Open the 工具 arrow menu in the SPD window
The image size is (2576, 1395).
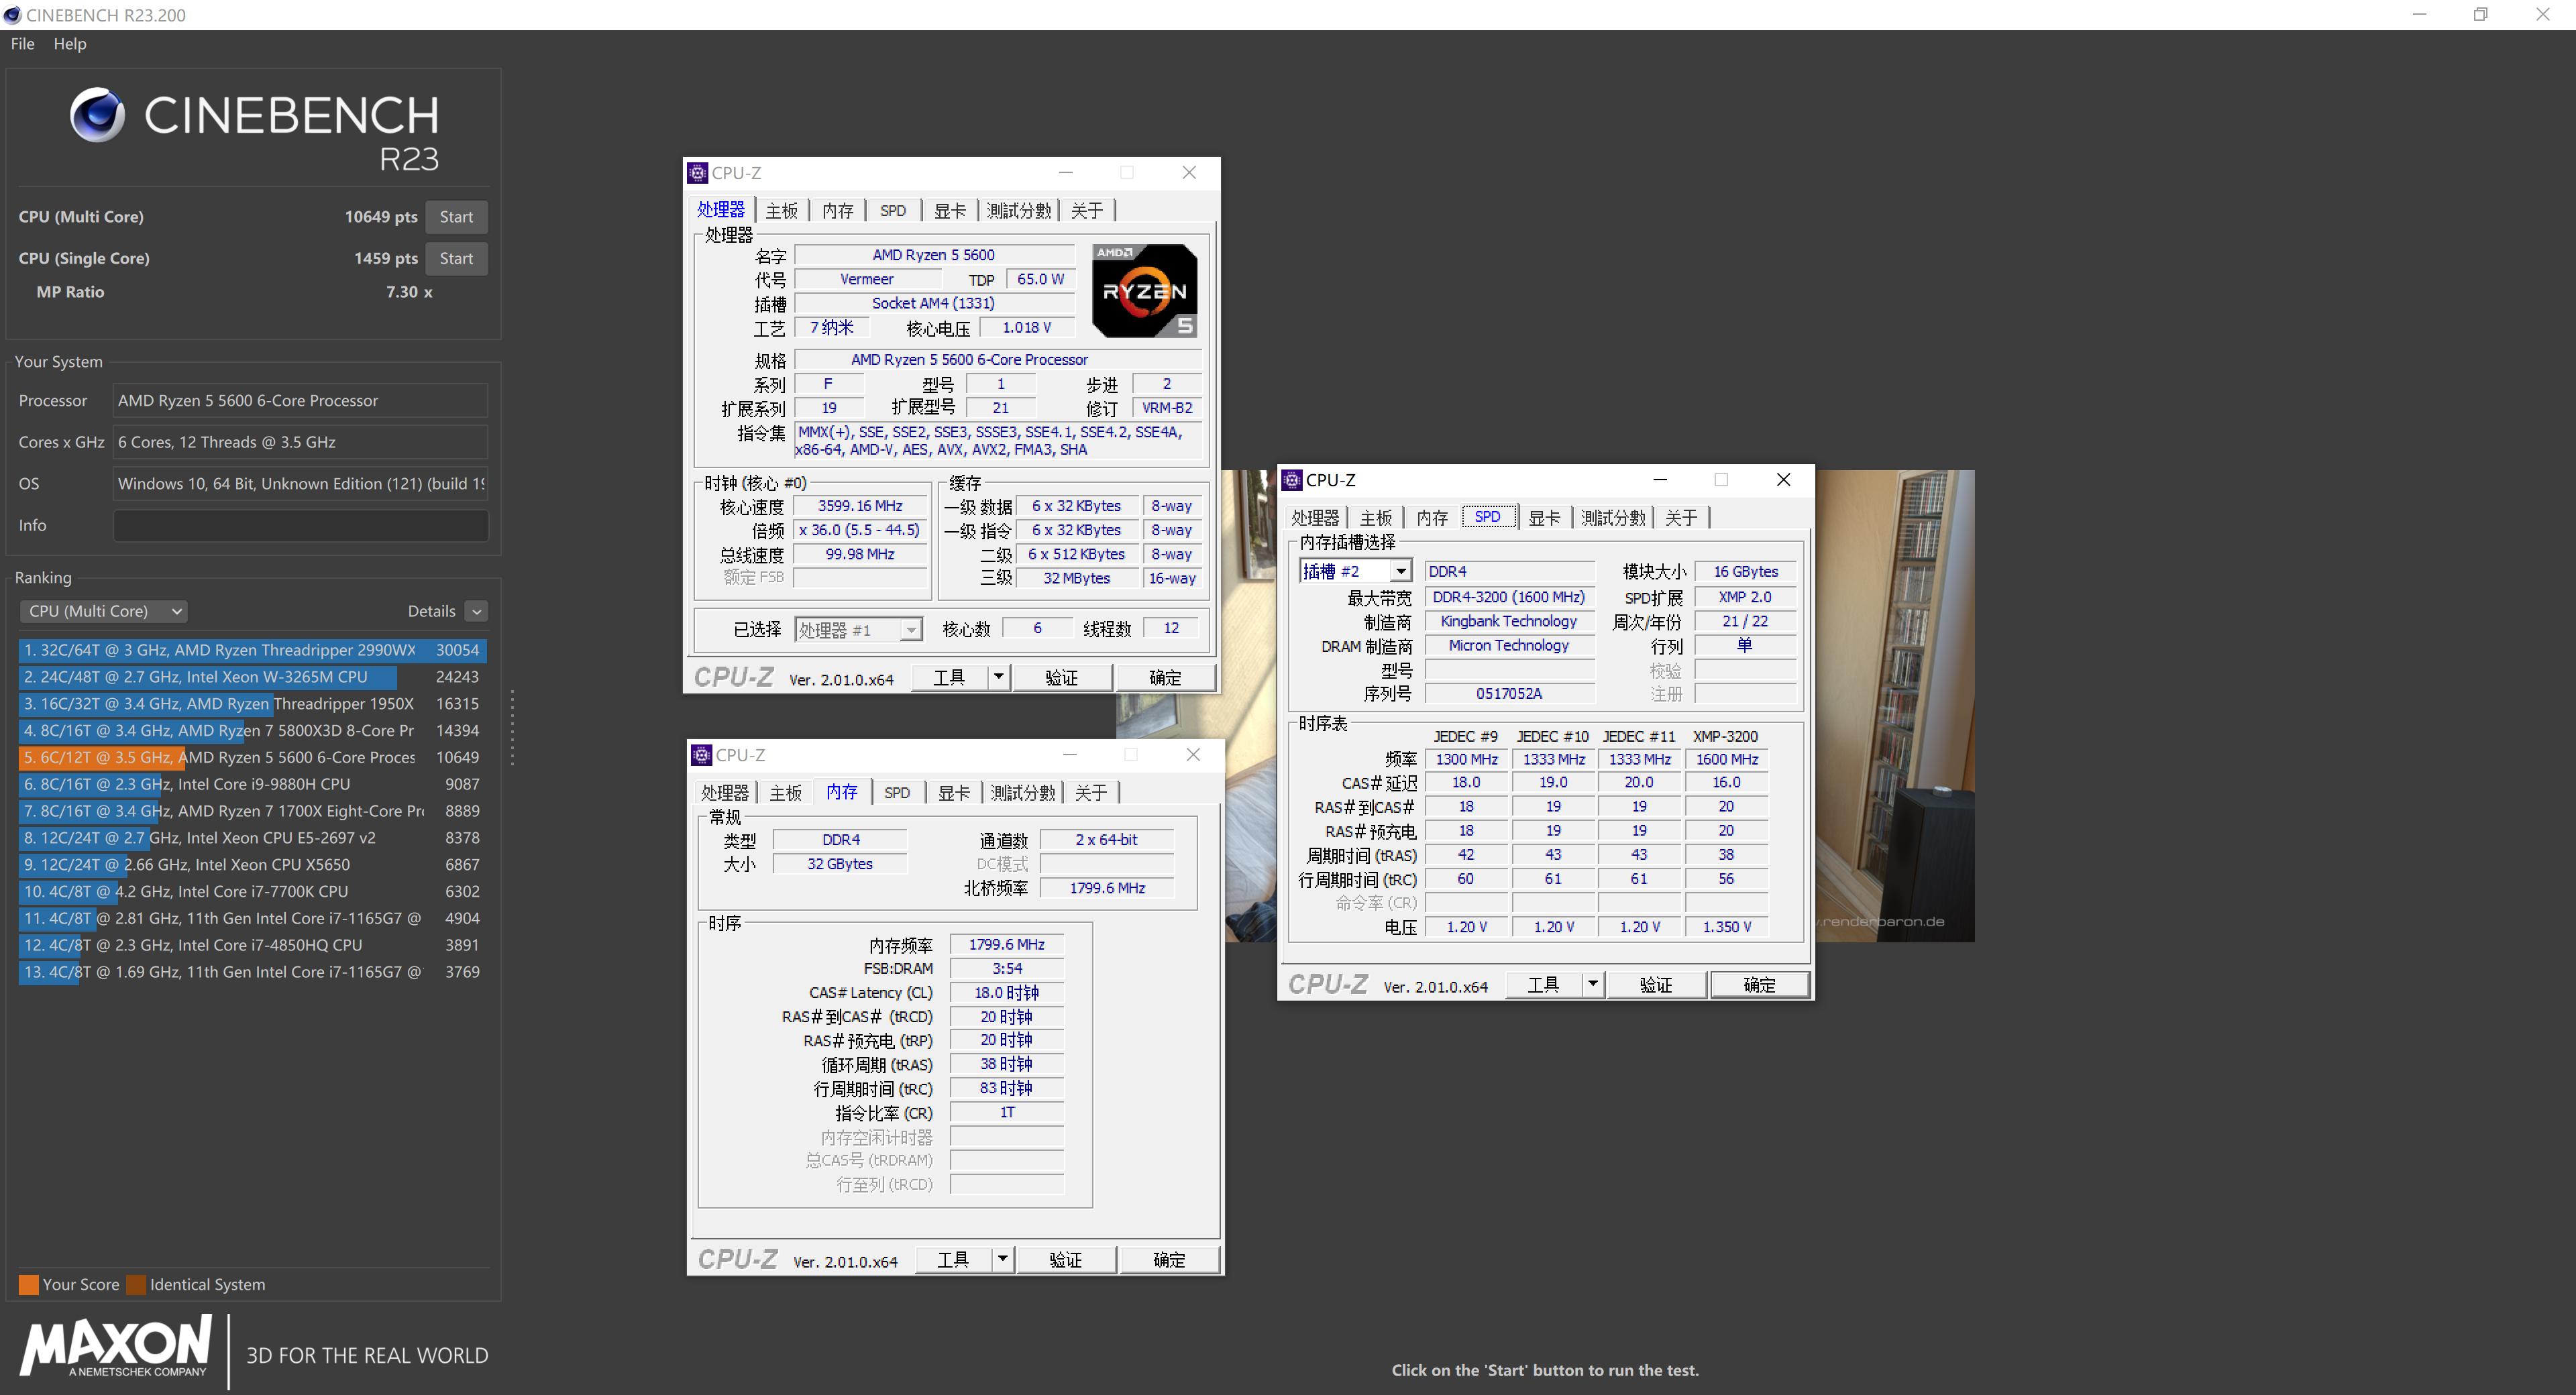point(1592,984)
